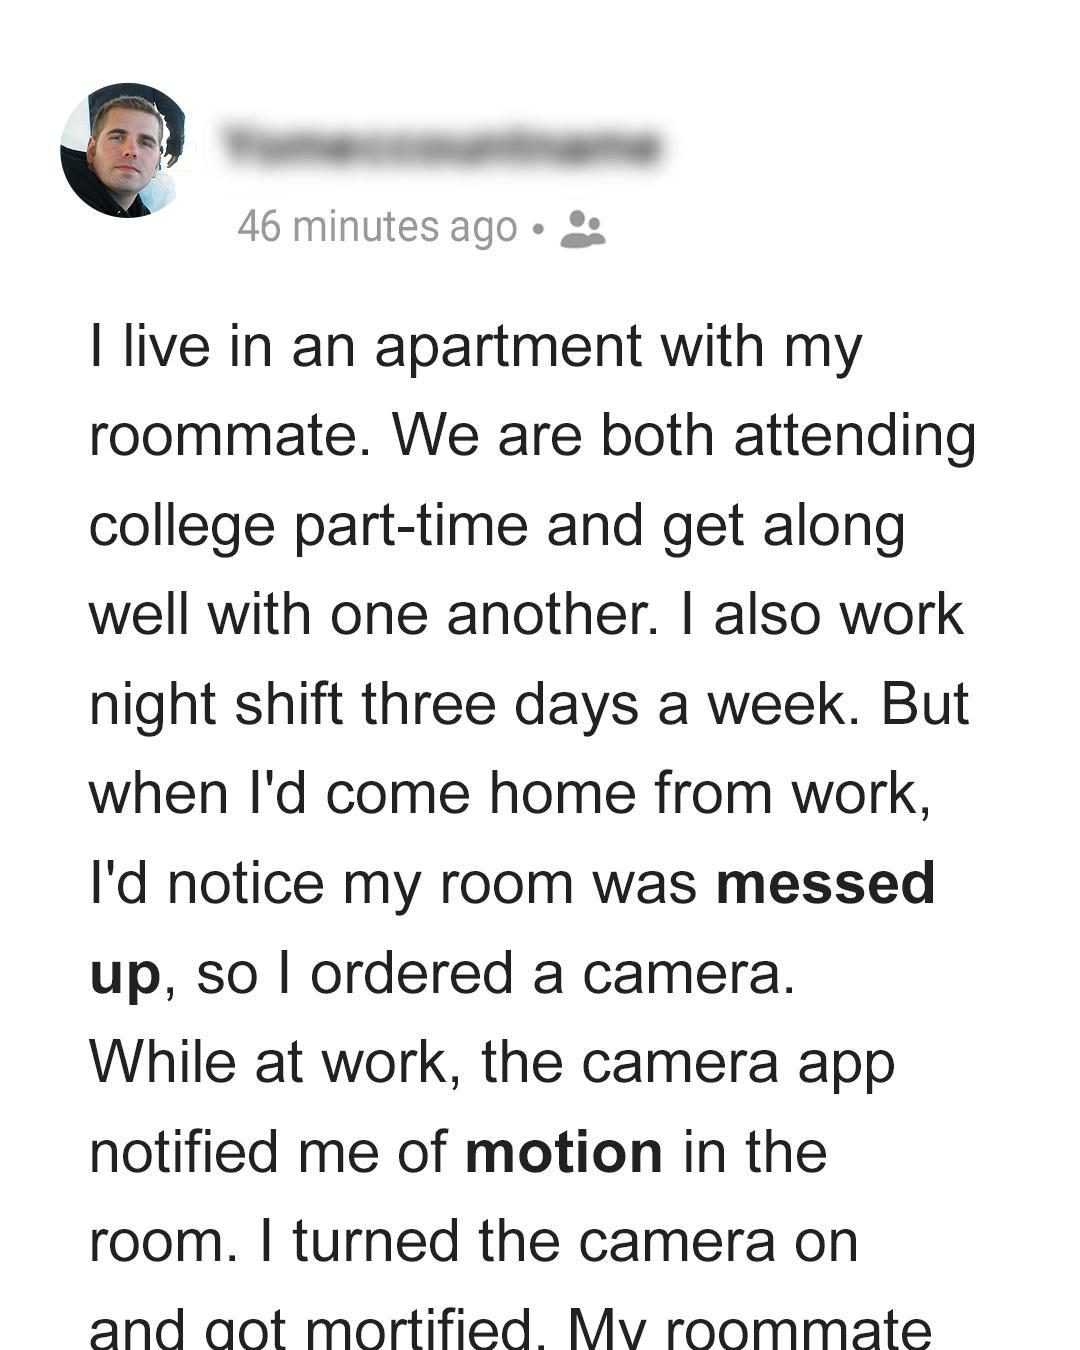Click the bold "up" before the comma
This screenshot has width=1080, height=1350.
[124, 974]
